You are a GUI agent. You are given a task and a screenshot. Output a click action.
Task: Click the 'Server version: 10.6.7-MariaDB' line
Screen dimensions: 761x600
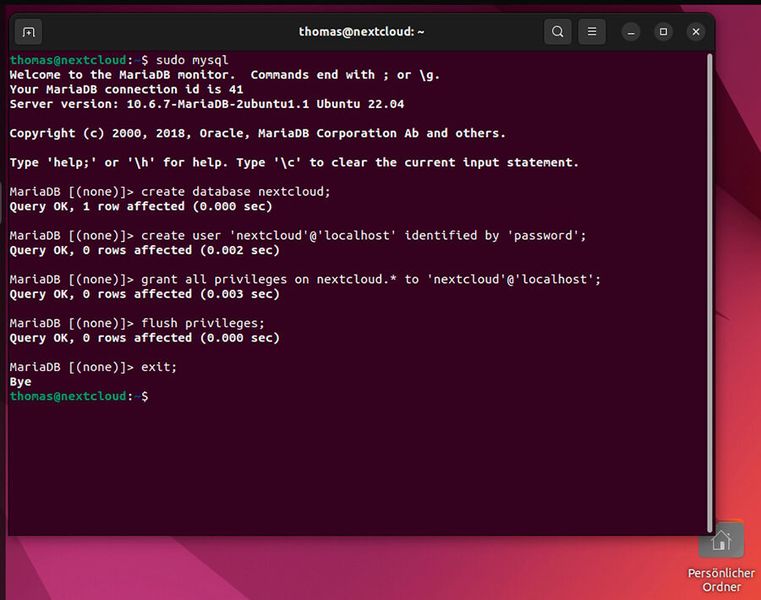207,104
